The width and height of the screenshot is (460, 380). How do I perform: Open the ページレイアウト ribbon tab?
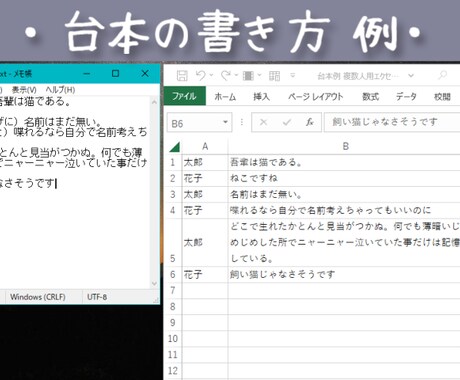click(316, 97)
